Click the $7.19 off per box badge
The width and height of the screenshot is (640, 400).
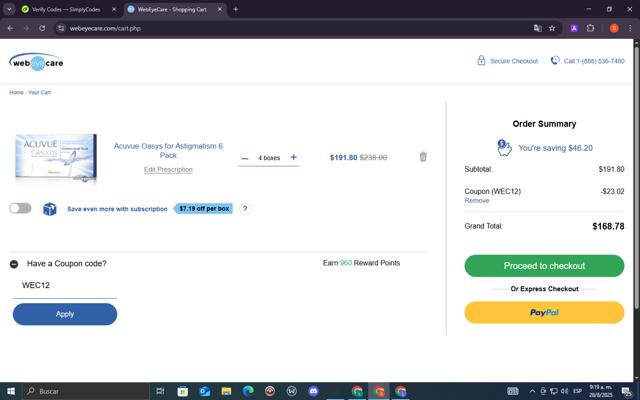pyautogui.click(x=203, y=209)
